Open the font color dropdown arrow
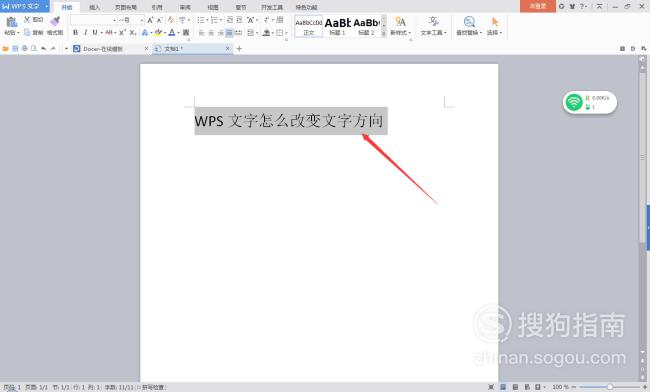Screen dimensions: 650x392 (x=178, y=32)
